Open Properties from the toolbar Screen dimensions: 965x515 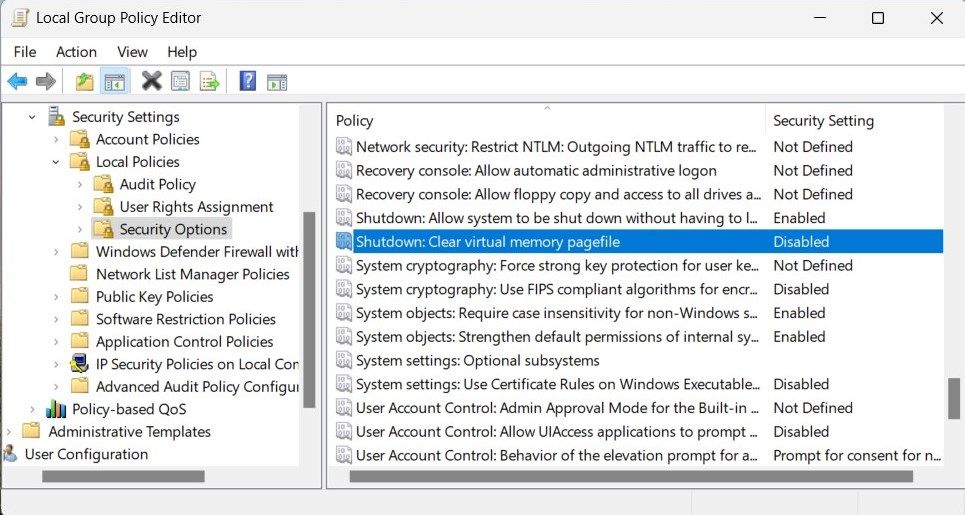[x=180, y=81]
